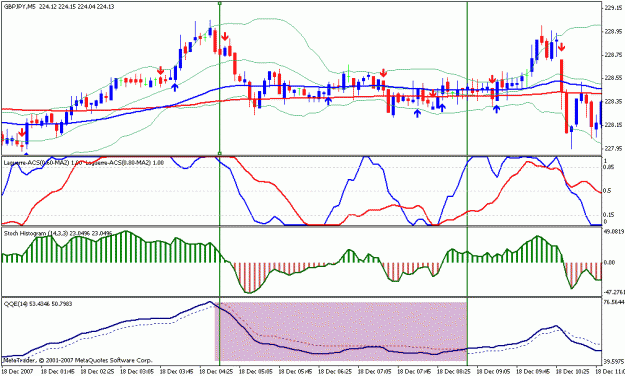The height and width of the screenshot is (376, 625).
Task: Click price level 228.55 on the axis
Action: click(613, 78)
